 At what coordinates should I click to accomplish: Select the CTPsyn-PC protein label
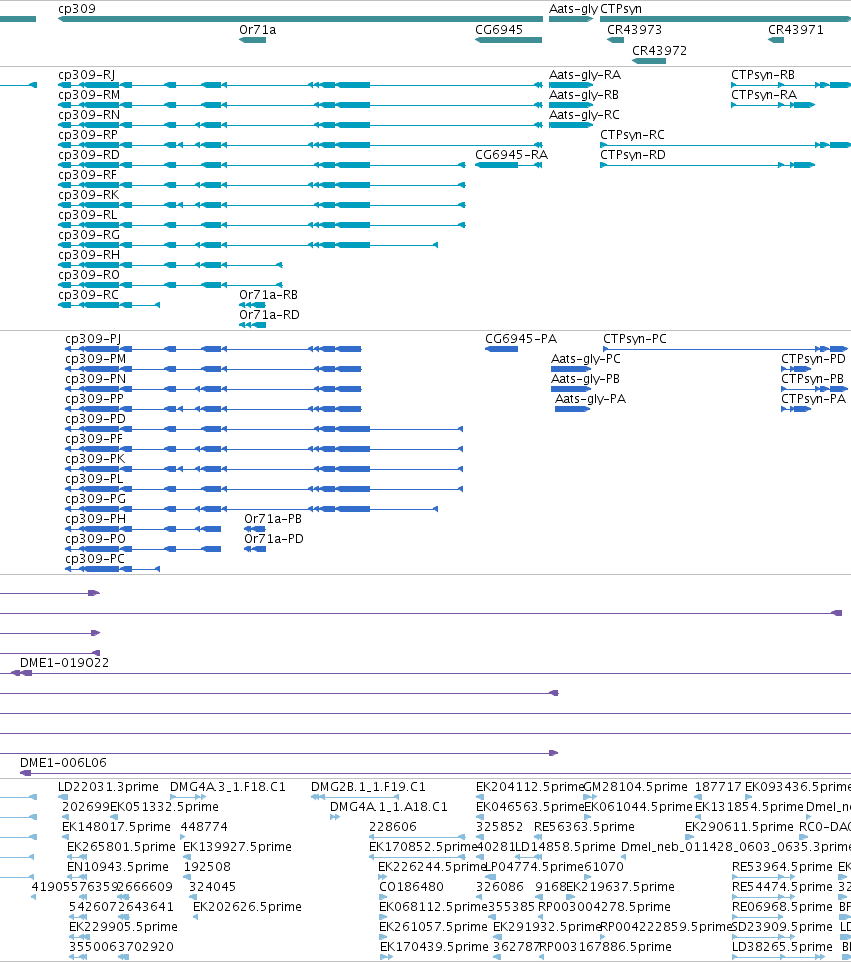pyautogui.click(x=634, y=339)
